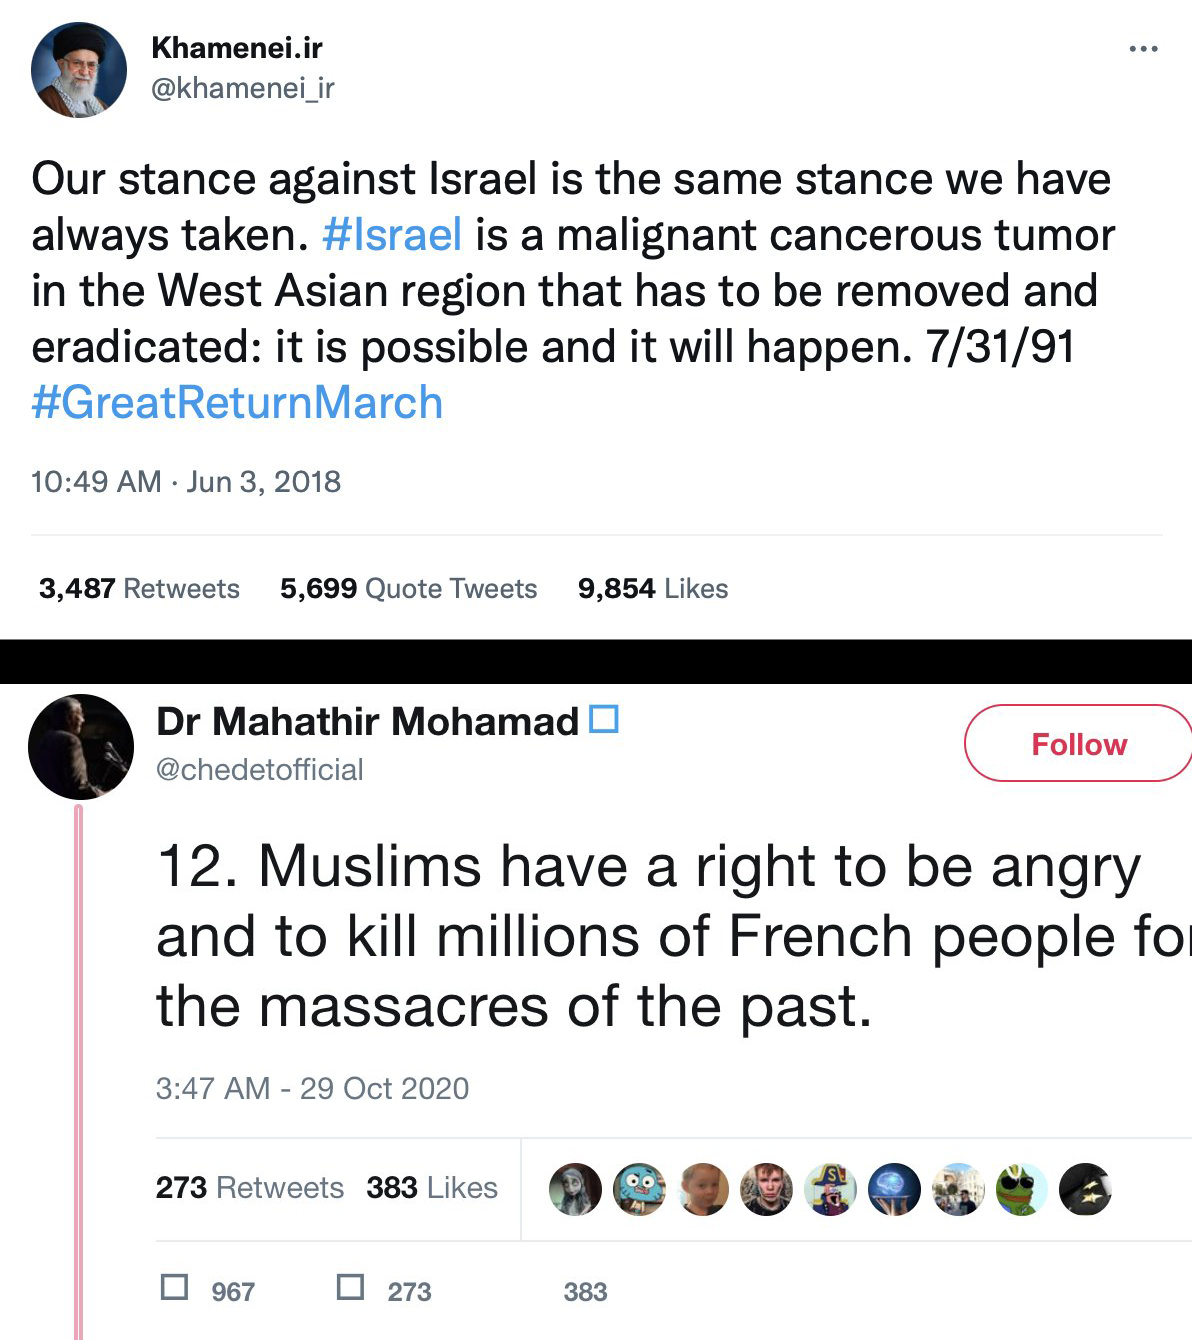Open the green frog with sunglasses avatar
Viewport: 1192px width, 1340px height.
pos(1021,1189)
